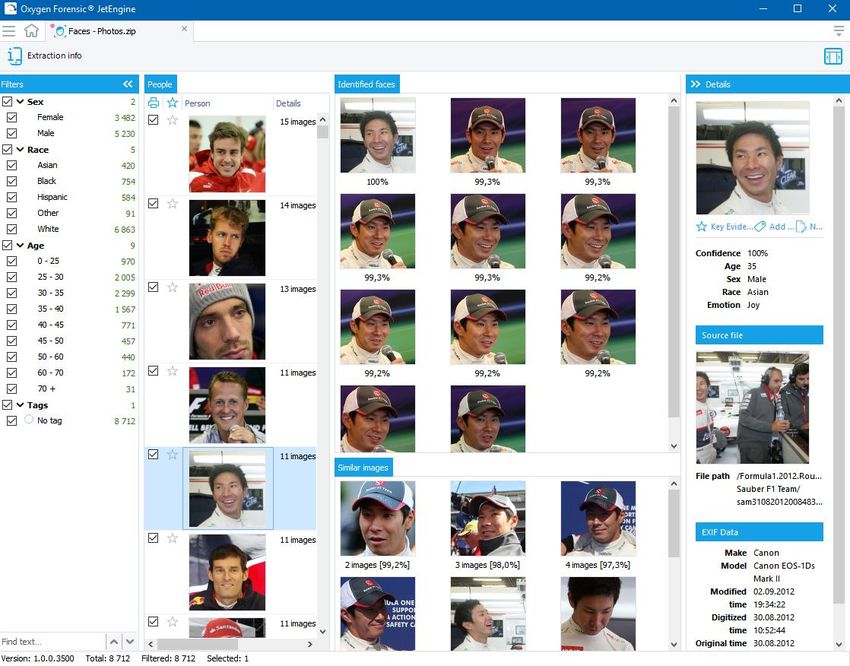Open the similar group 3 images [98,0%]
The height and width of the screenshot is (666, 850).
488,519
